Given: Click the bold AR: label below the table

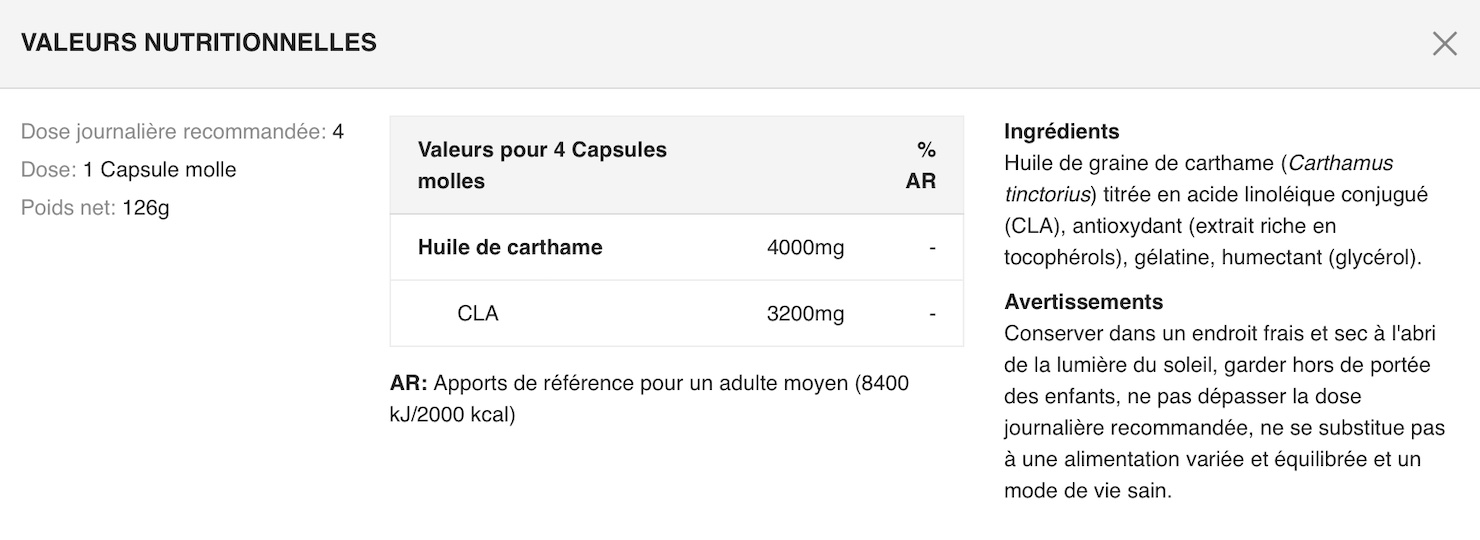Looking at the screenshot, I should coord(408,384).
